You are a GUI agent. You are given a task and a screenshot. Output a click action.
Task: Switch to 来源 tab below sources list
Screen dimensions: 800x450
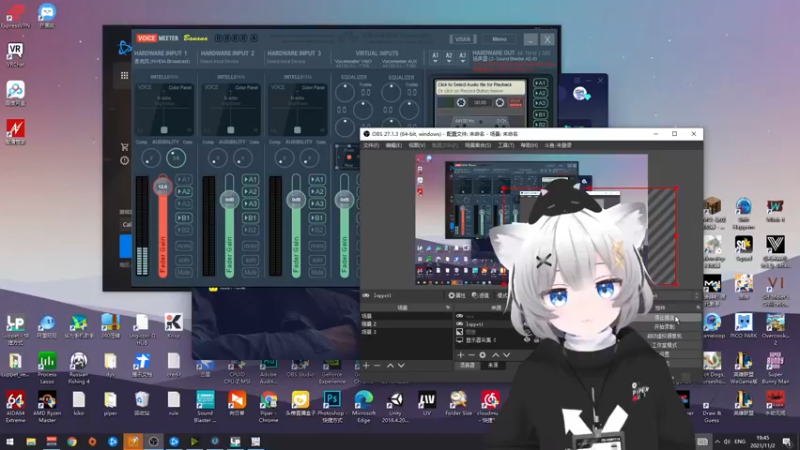[493, 365]
